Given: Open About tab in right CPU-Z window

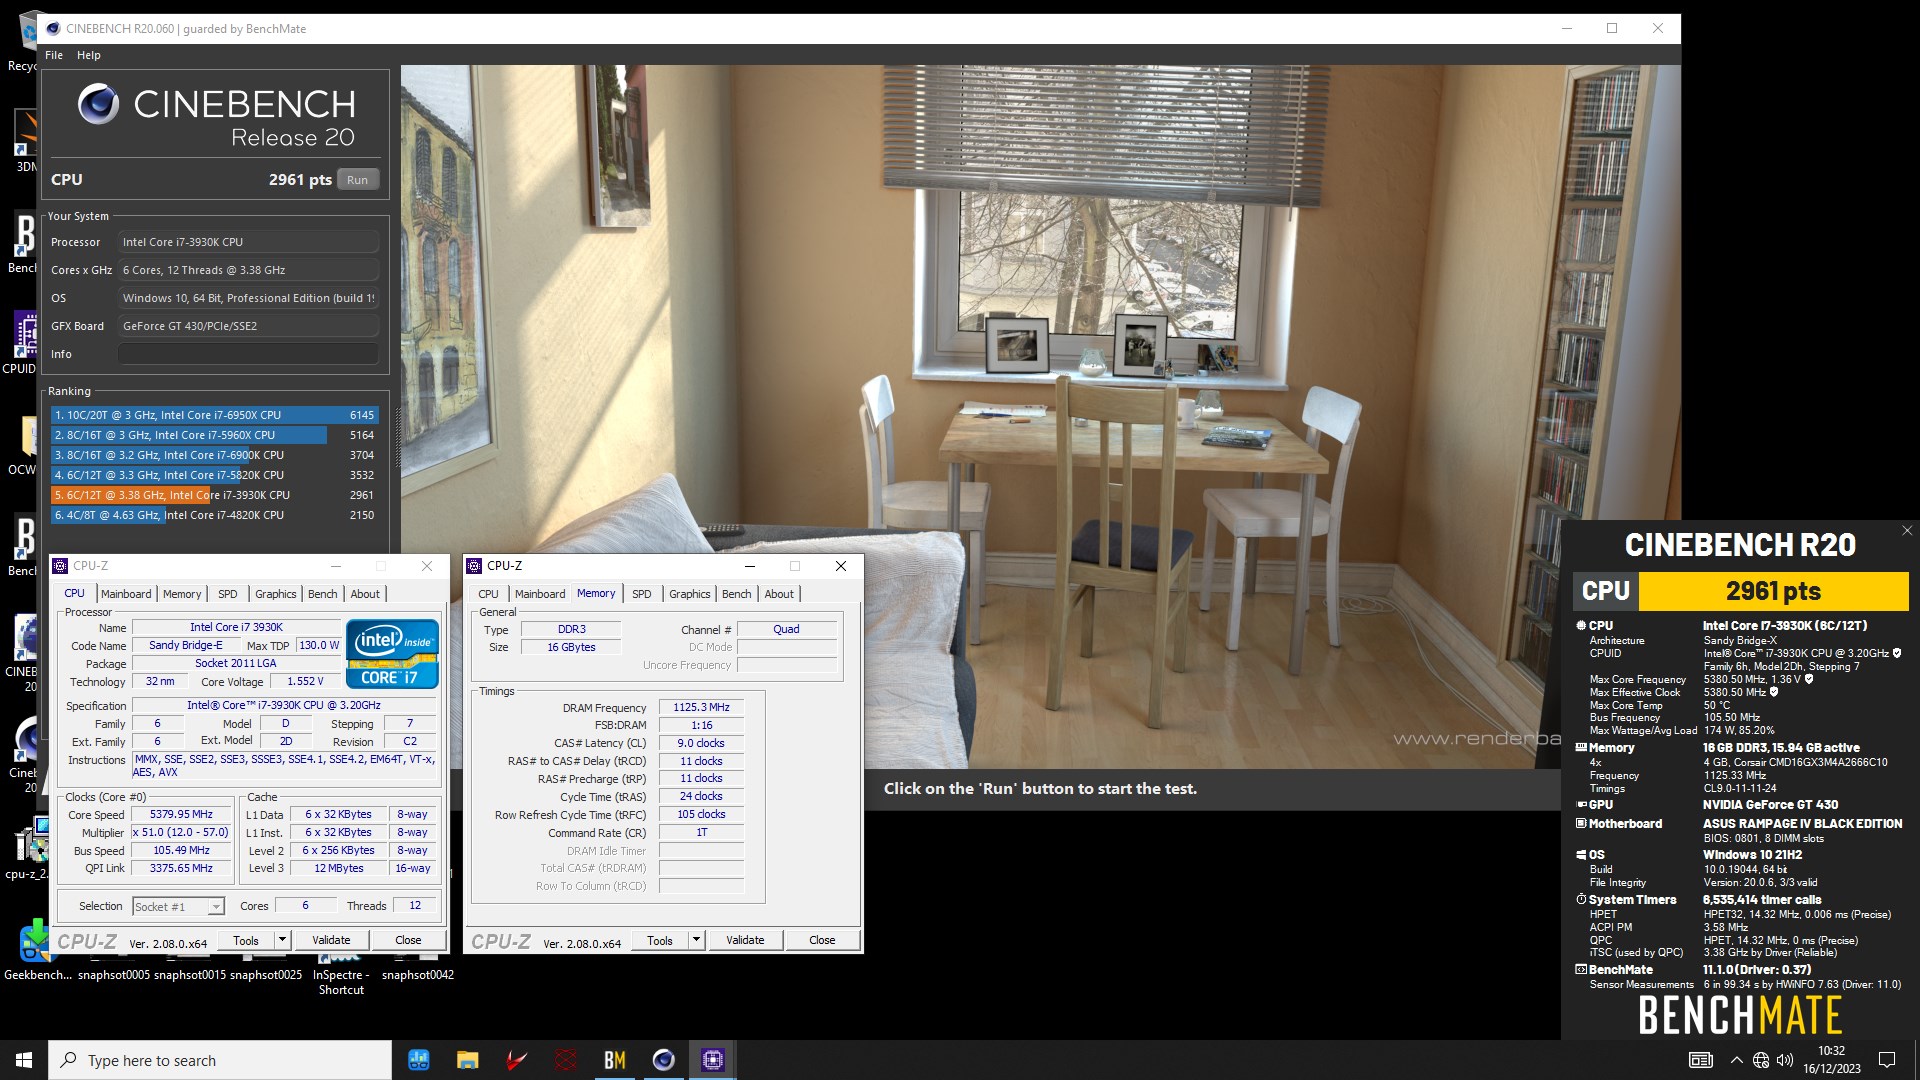Looking at the screenshot, I should click(x=779, y=594).
